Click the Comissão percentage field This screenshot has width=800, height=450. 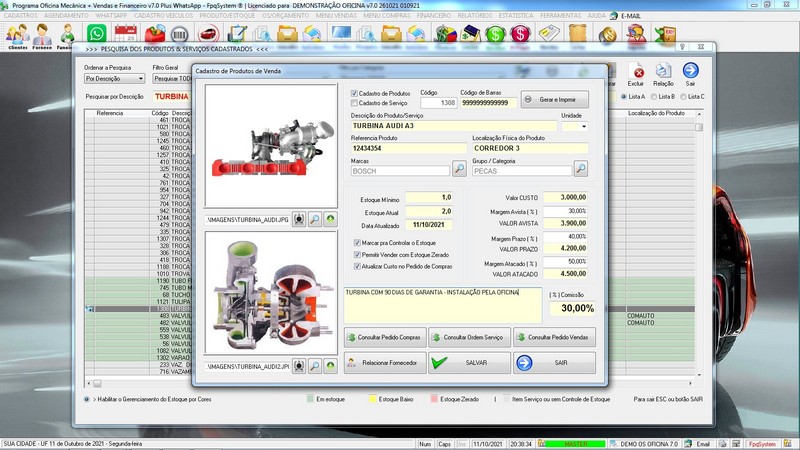(x=572, y=308)
